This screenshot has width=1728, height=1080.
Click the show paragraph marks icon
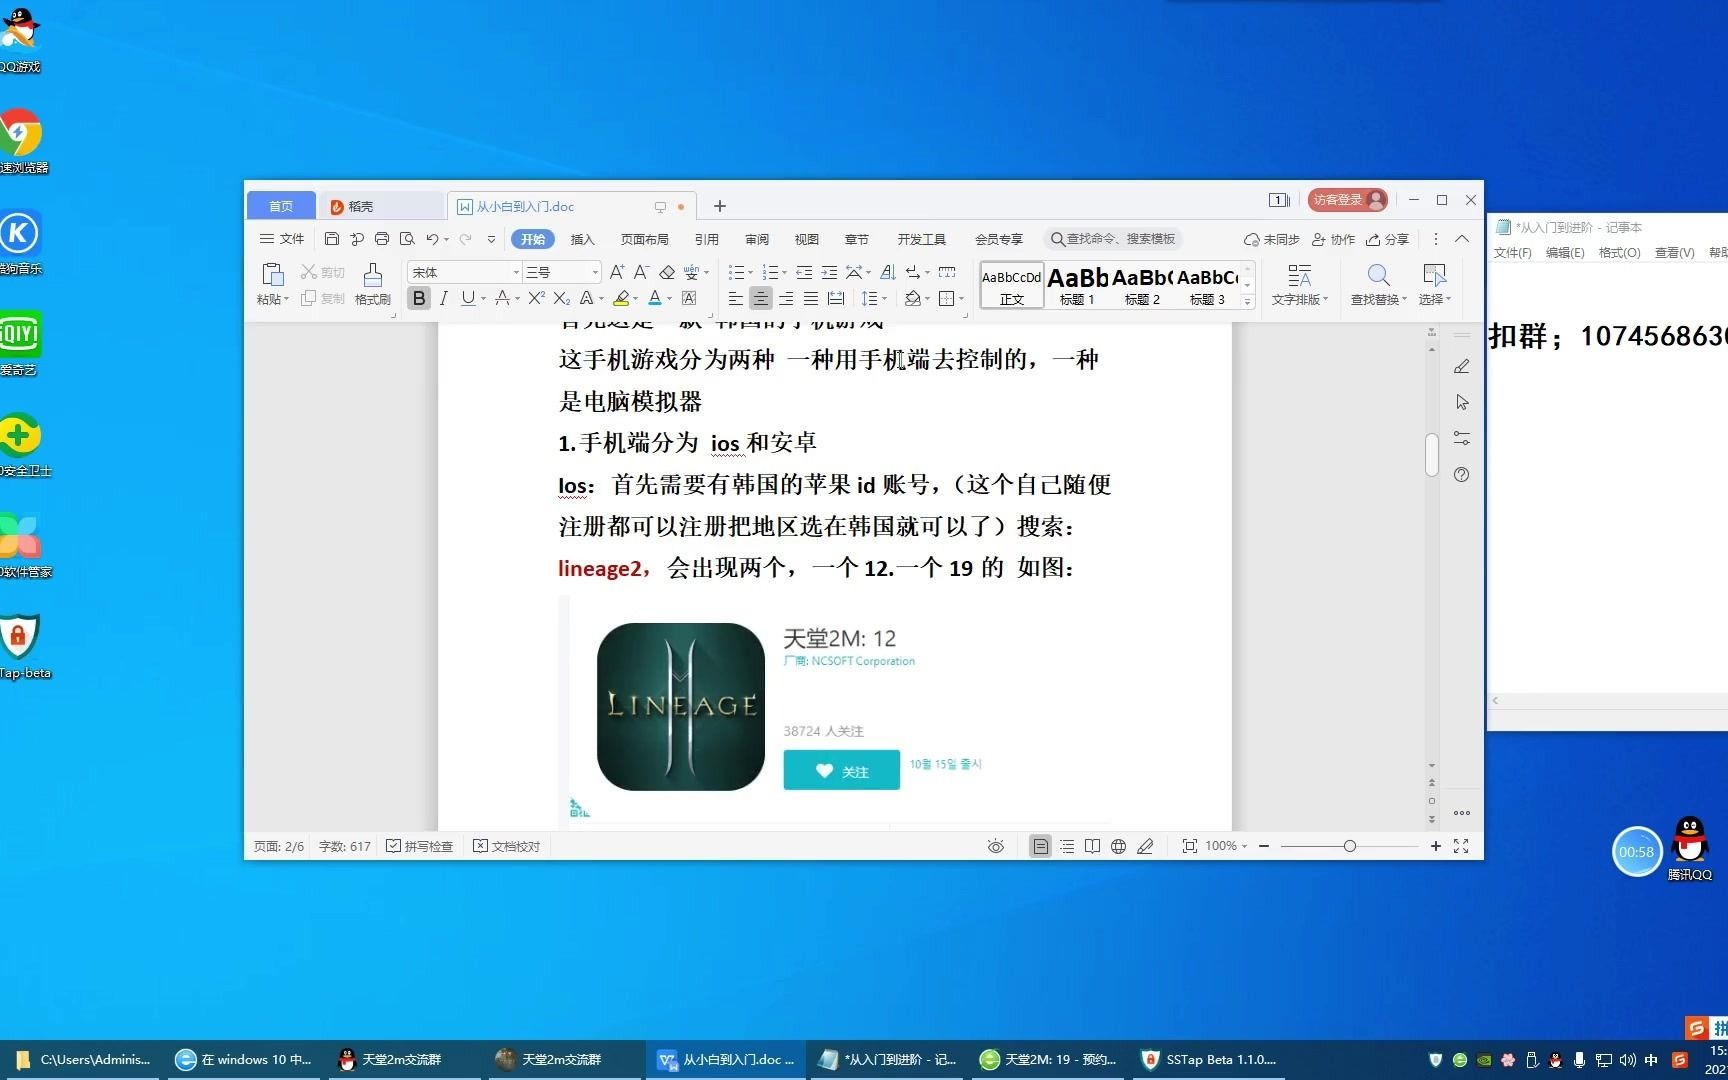(912, 272)
